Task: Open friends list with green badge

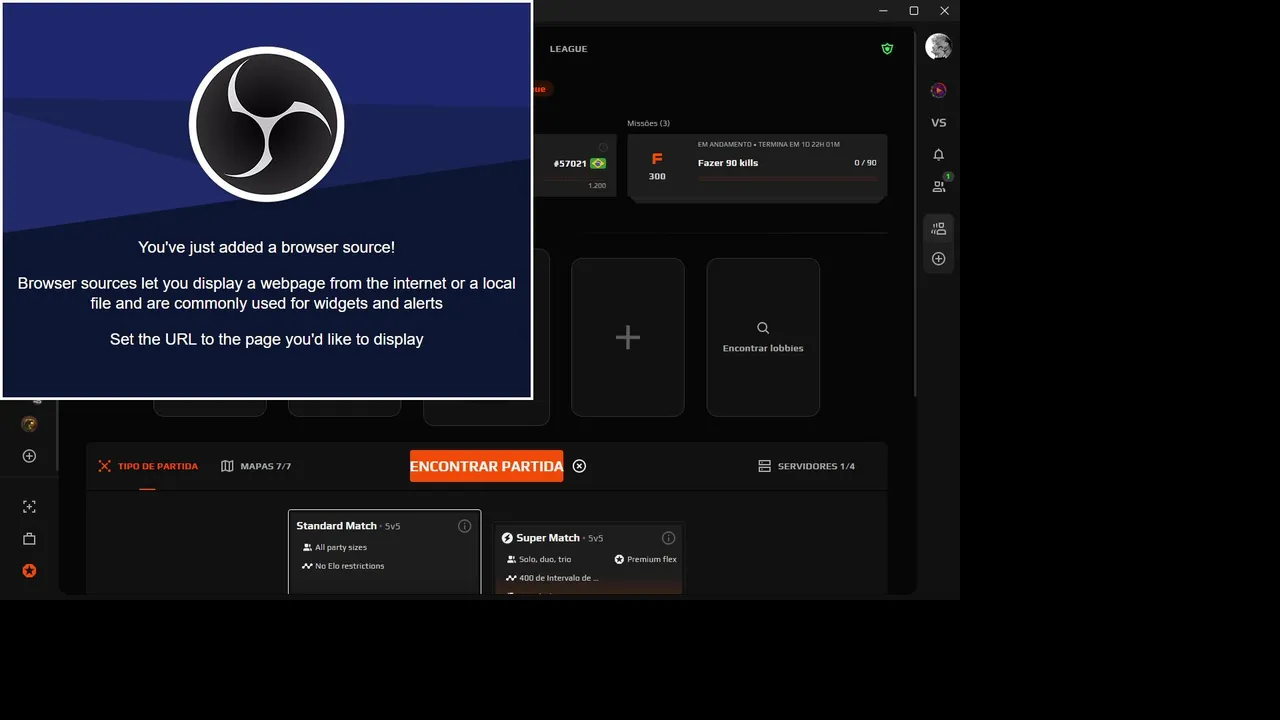Action: [x=939, y=186]
